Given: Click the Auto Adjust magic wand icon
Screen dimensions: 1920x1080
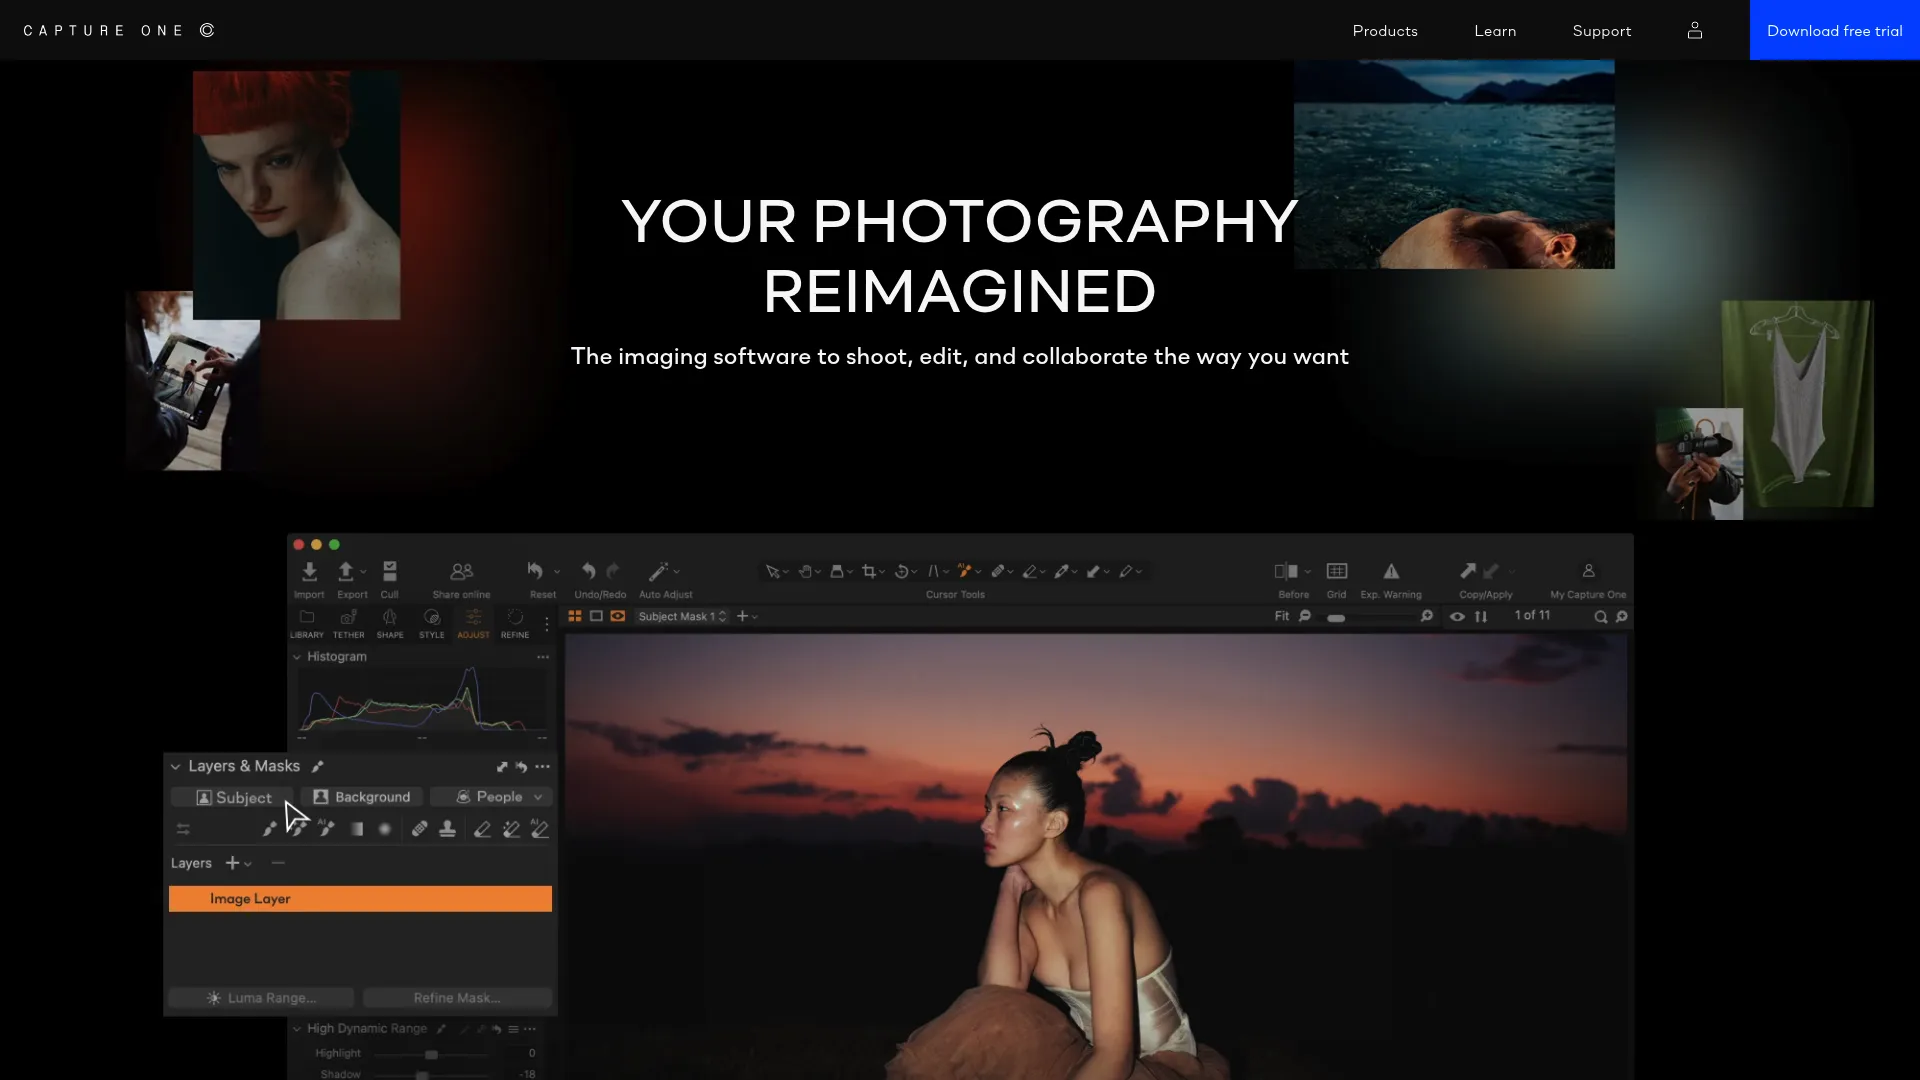Looking at the screenshot, I should (658, 571).
